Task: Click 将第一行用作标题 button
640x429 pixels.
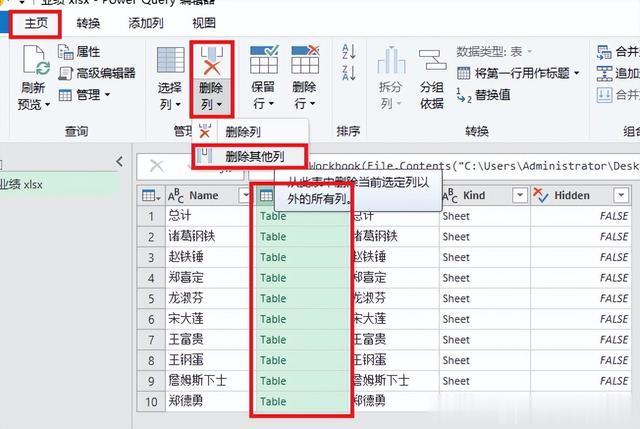Action: [x=513, y=73]
